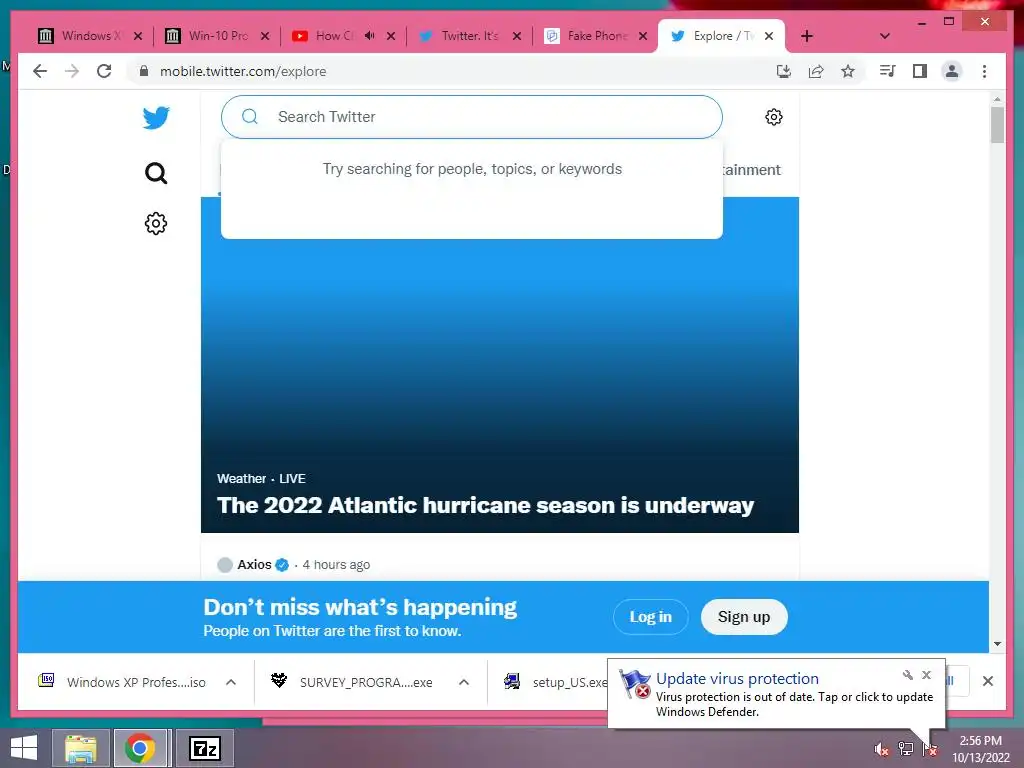Open the Windows Start button

[24, 748]
